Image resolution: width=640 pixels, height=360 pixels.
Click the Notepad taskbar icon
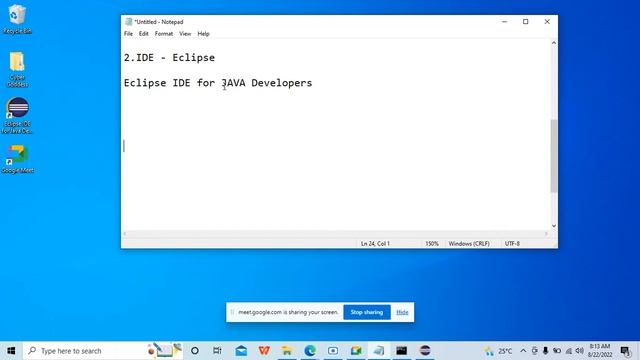pyautogui.click(x=379, y=351)
